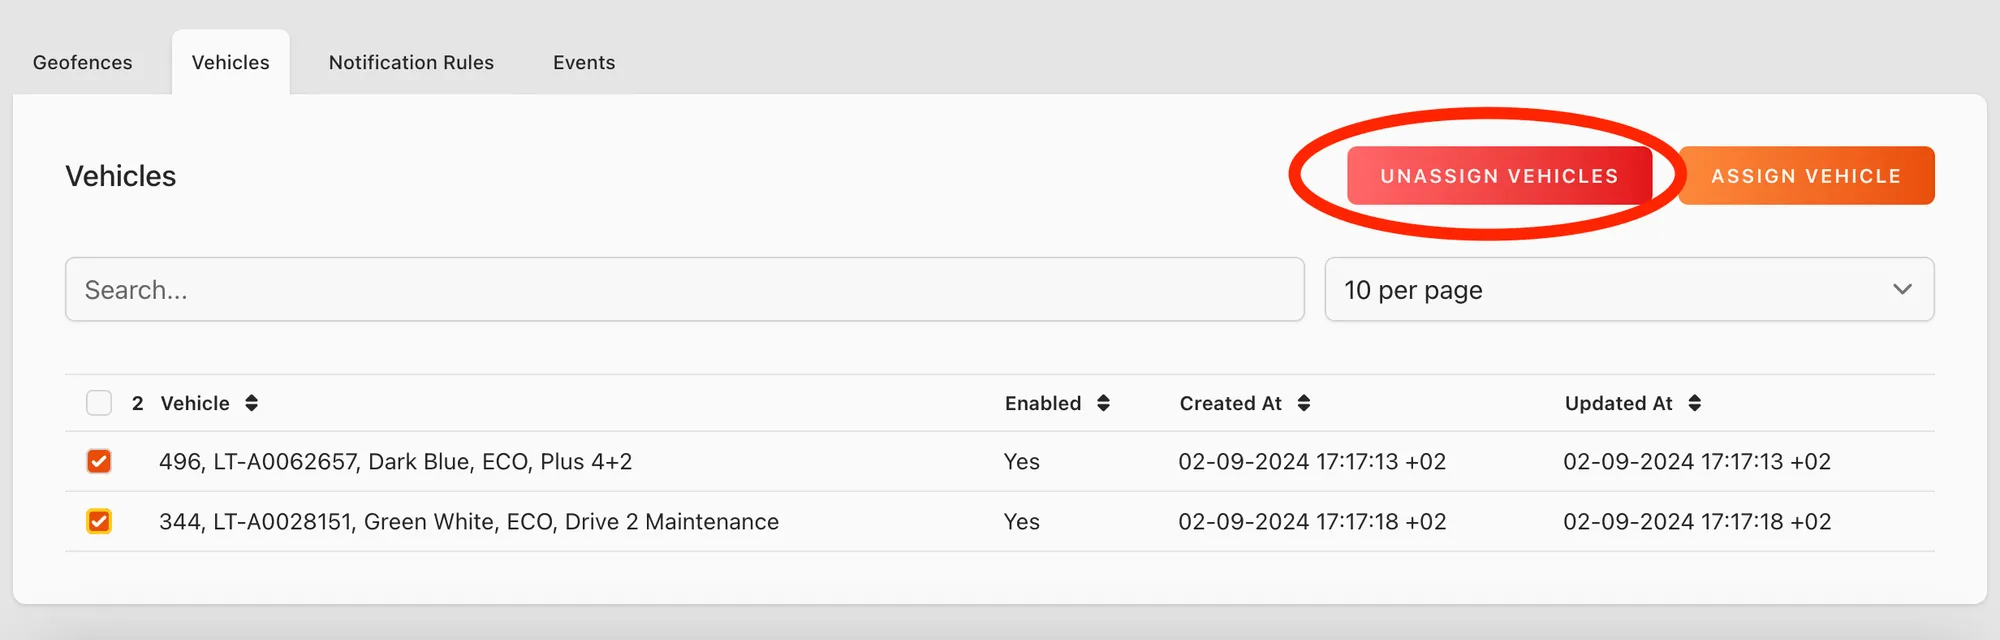Focus the Search input field
Screen dimensions: 2000x640
pos(685,290)
